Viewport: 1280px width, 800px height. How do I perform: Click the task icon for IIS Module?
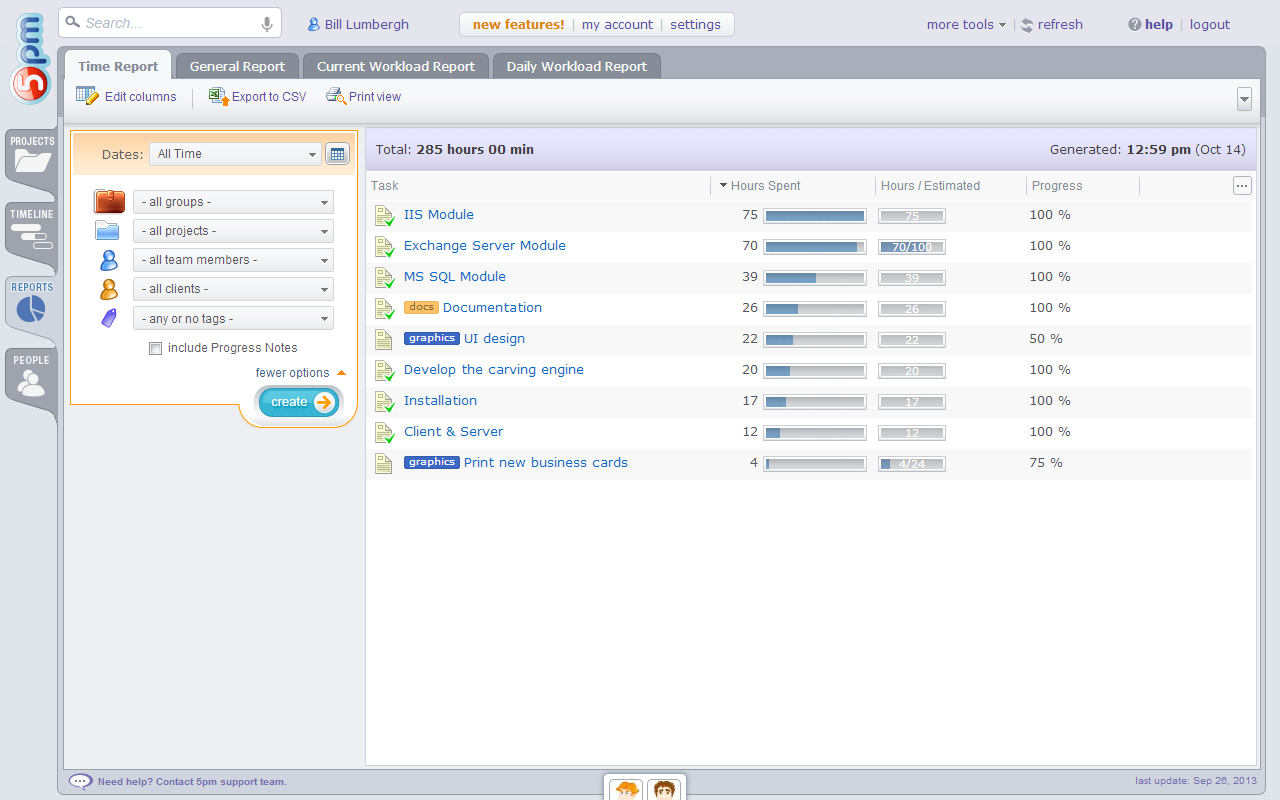(384, 215)
